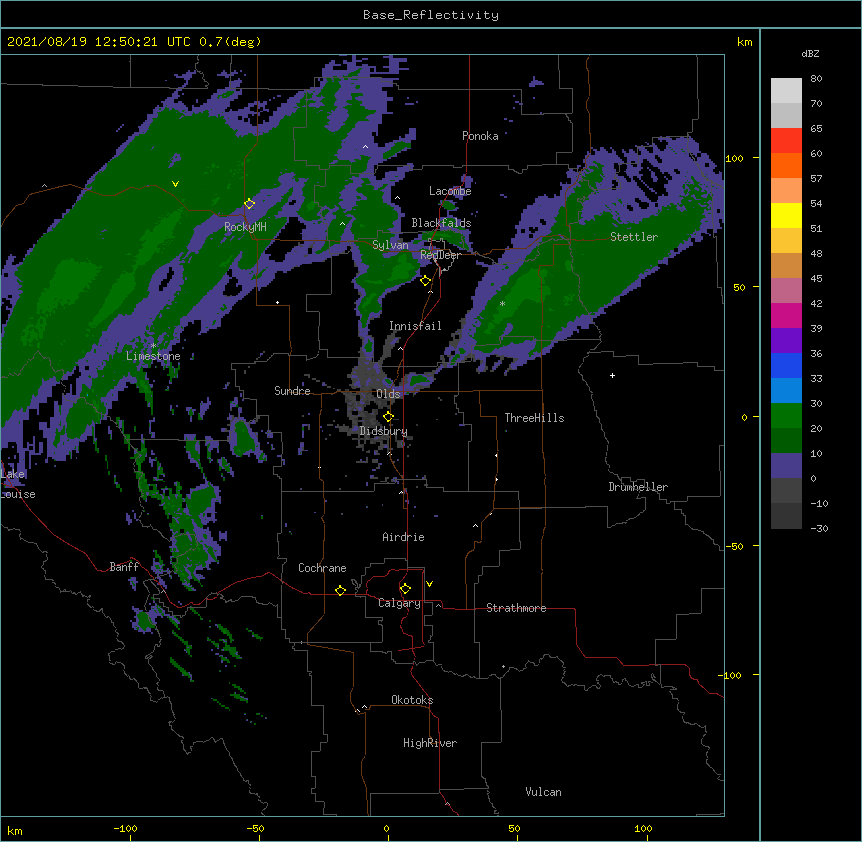Image resolution: width=862 pixels, height=842 pixels.
Task: Click the blue 36 dBZ legend swatch
Action: point(786,365)
